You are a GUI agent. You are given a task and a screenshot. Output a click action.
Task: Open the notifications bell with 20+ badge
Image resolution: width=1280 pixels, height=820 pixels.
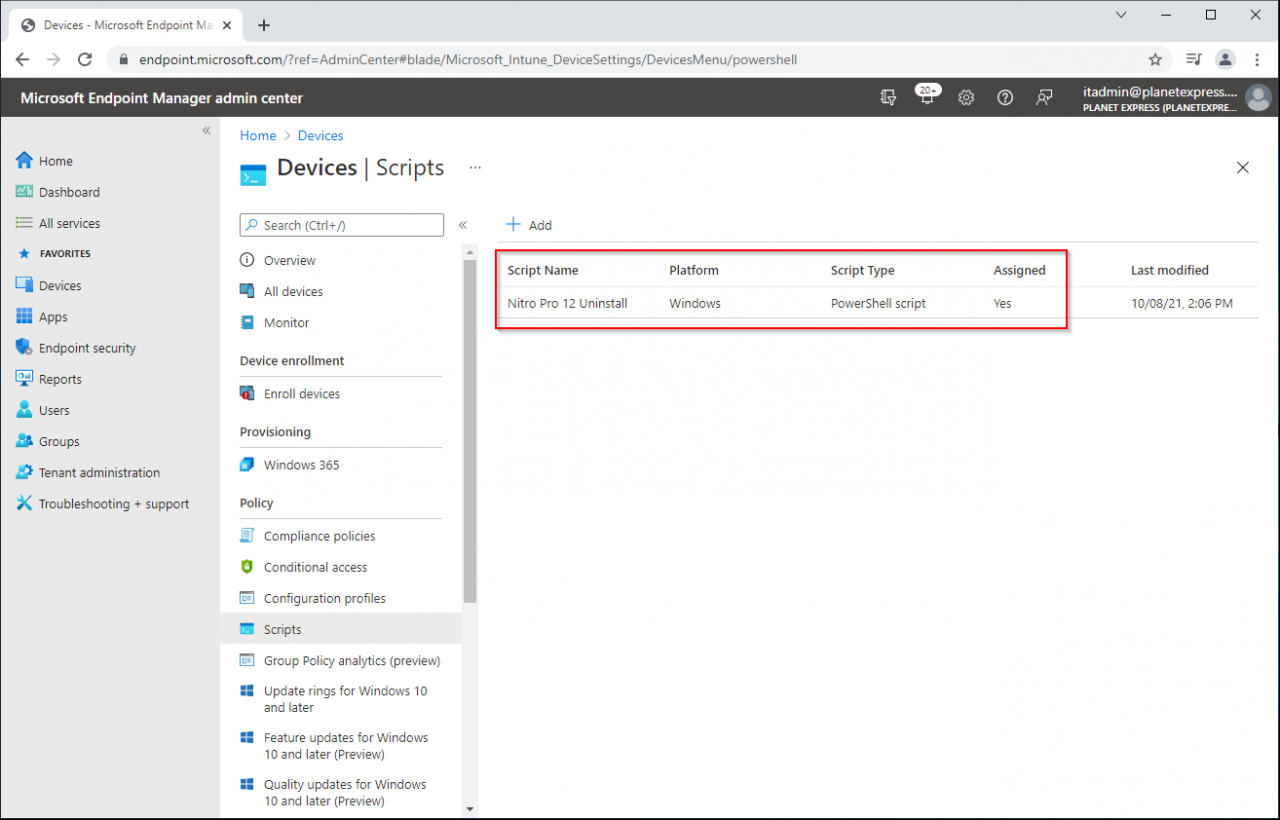(927, 96)
